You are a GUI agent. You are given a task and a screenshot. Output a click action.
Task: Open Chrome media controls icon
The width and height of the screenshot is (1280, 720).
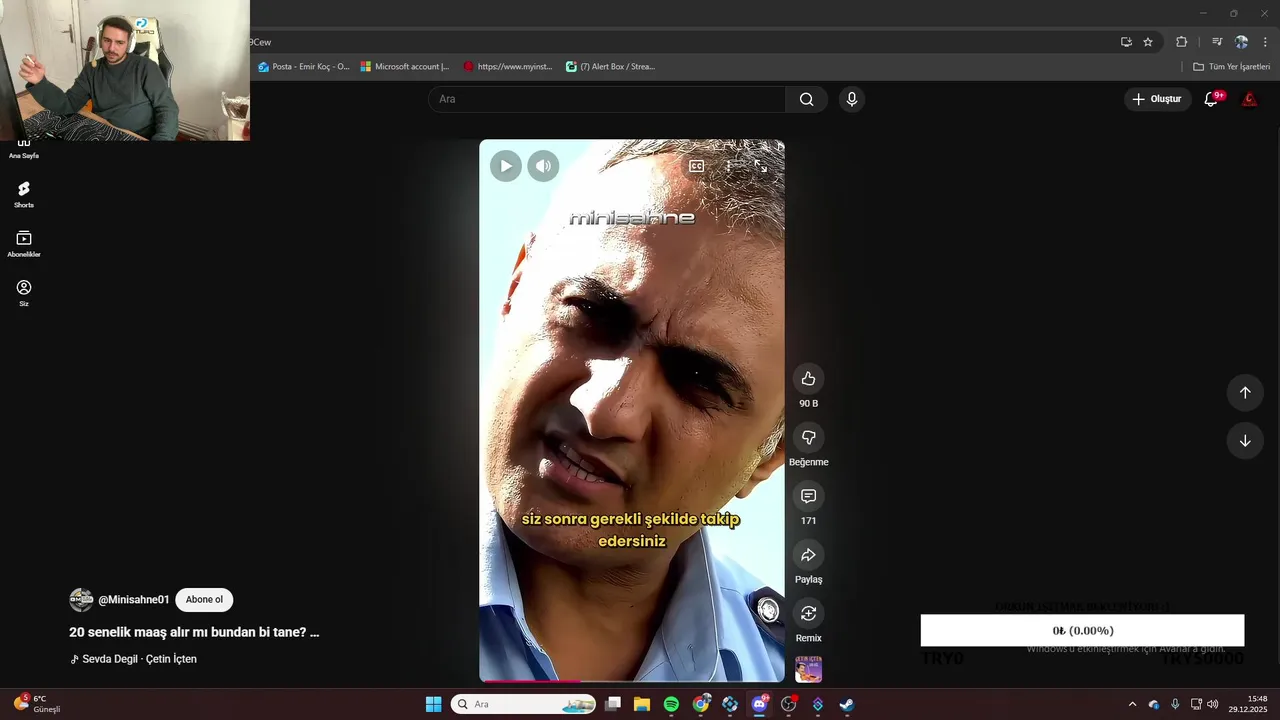1217,42
